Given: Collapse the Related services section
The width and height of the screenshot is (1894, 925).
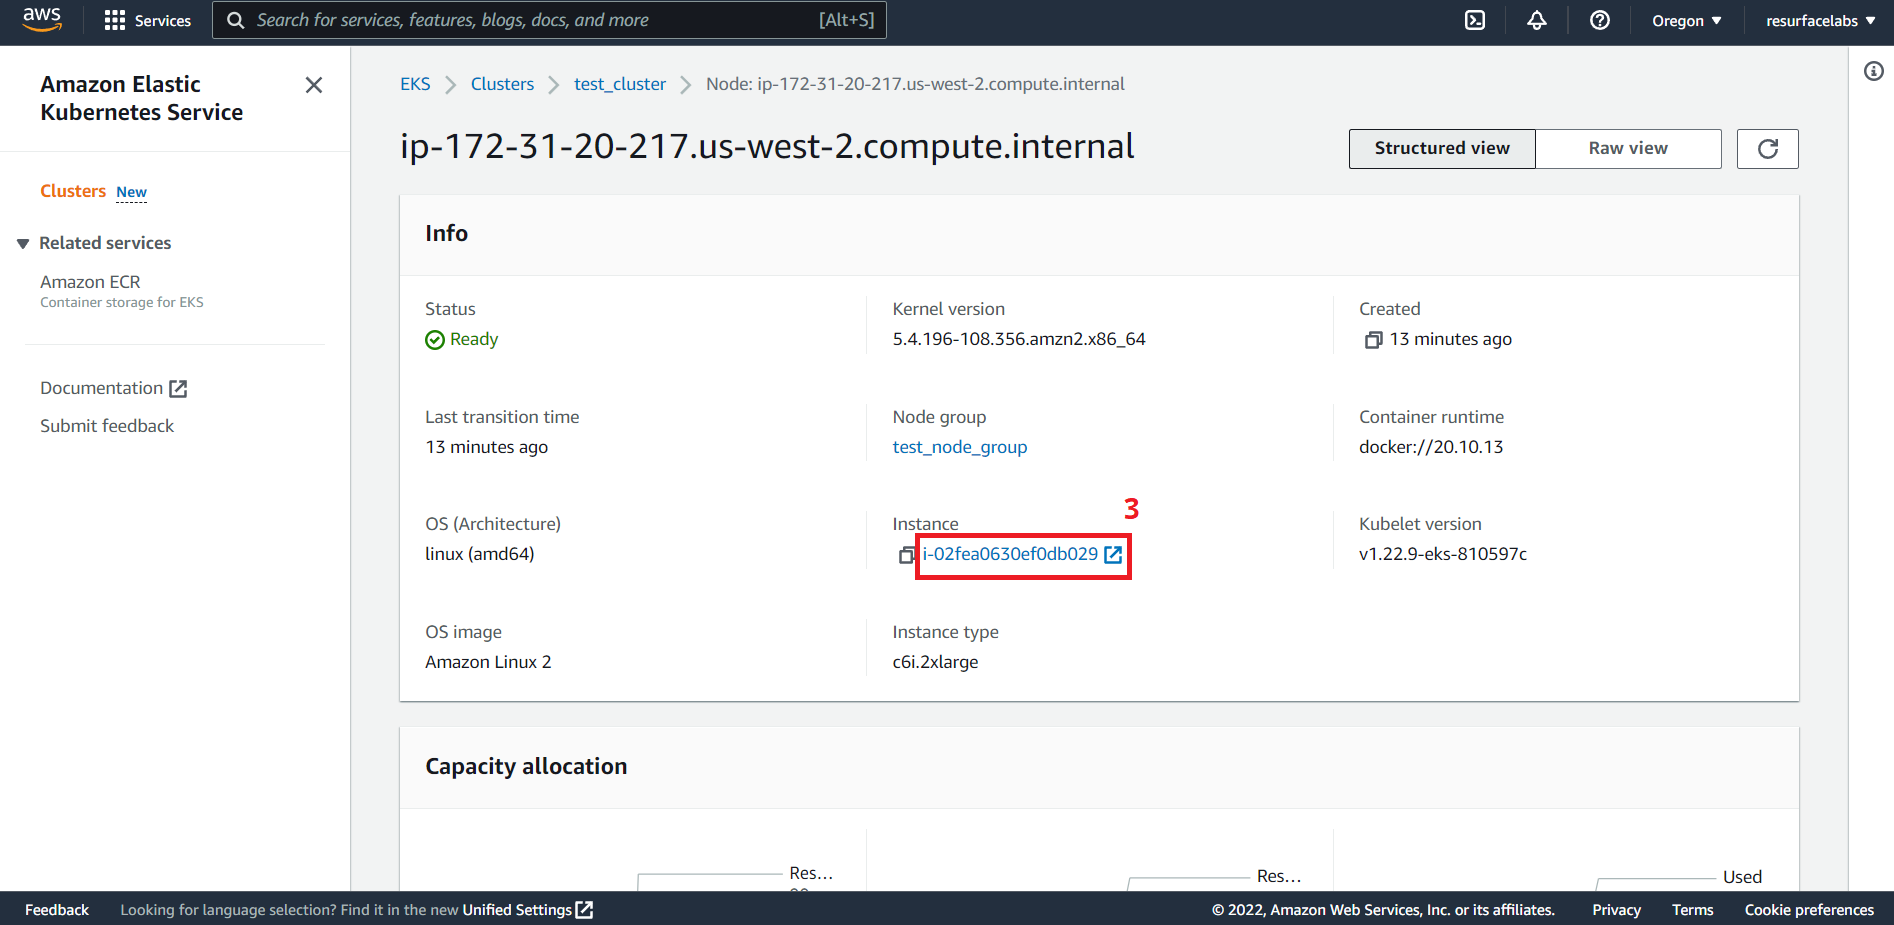Looking at the screenshot, I should [x=23, y=244].
